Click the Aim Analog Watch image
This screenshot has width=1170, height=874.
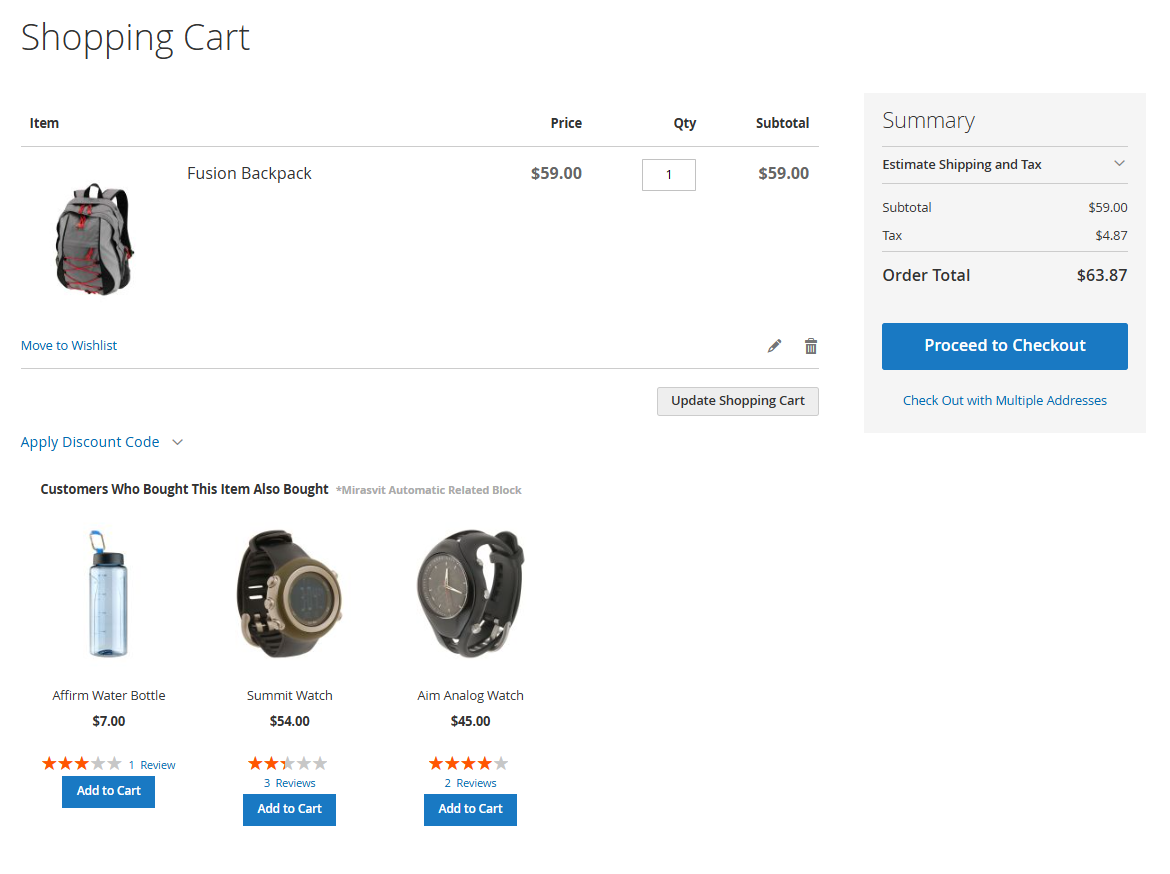click(470, 593)
